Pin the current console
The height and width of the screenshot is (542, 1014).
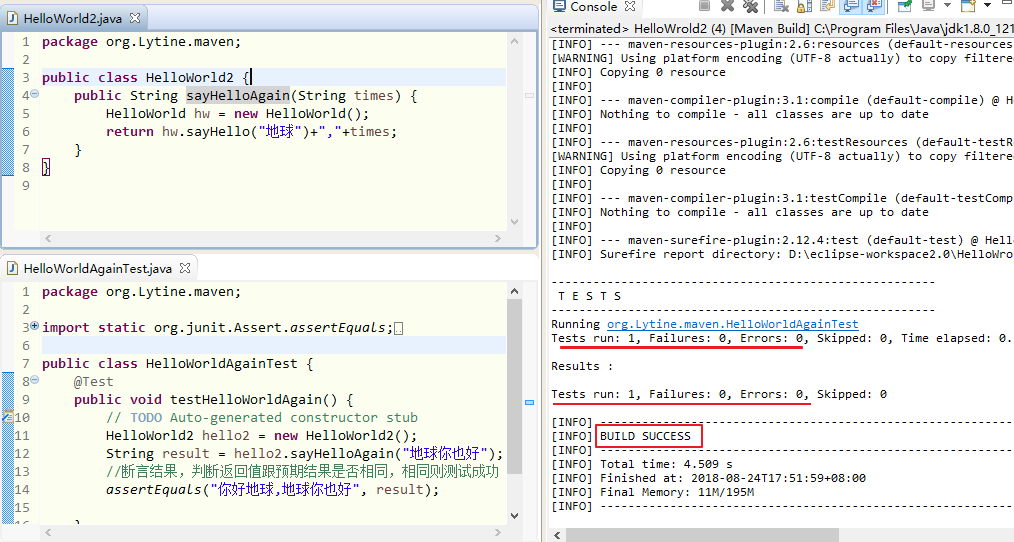[905, 6]
